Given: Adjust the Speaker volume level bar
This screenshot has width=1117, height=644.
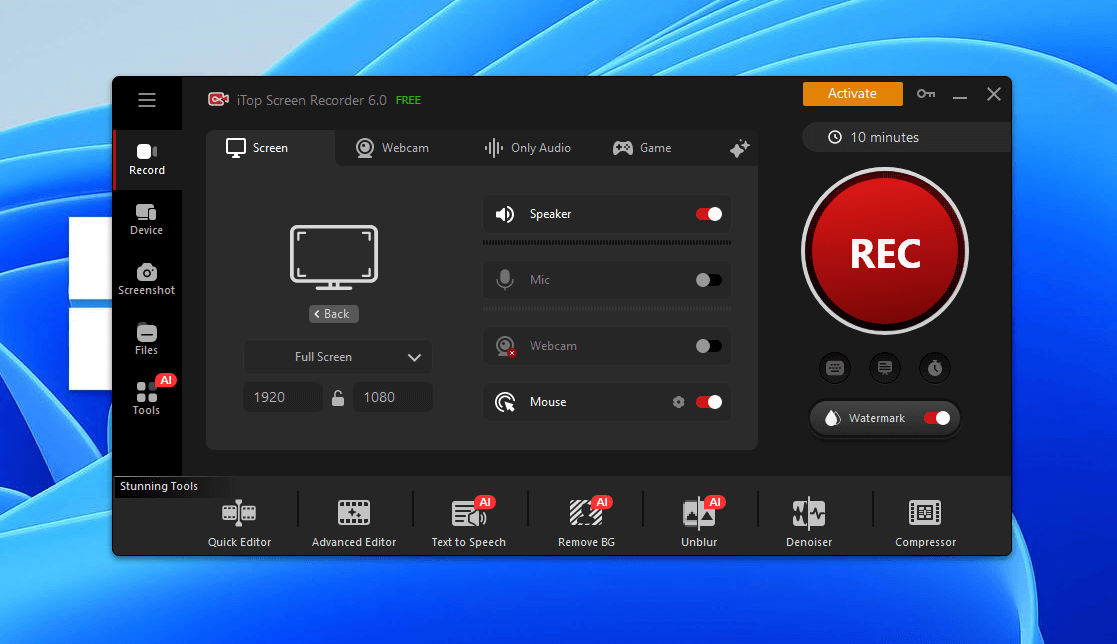Looking at the screenshot, I should click(x=607, y=243).
